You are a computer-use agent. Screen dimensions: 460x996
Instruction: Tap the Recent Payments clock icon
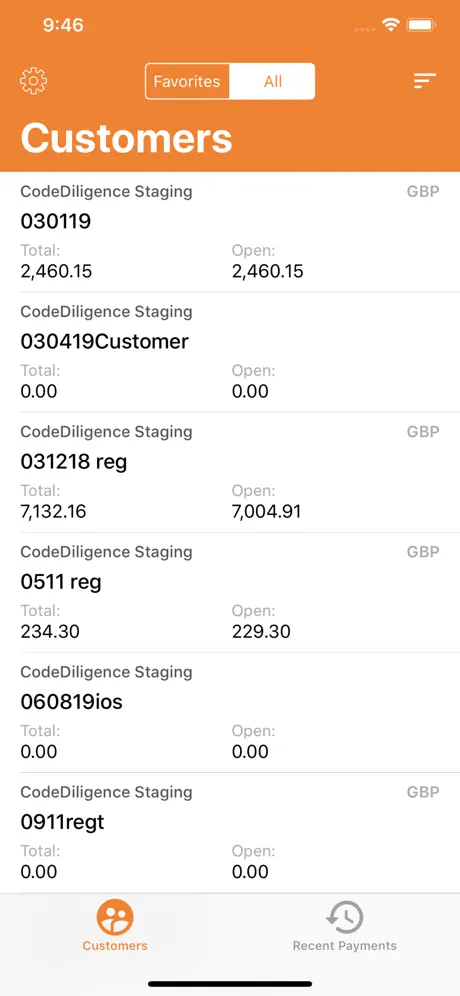coord(344,917)
